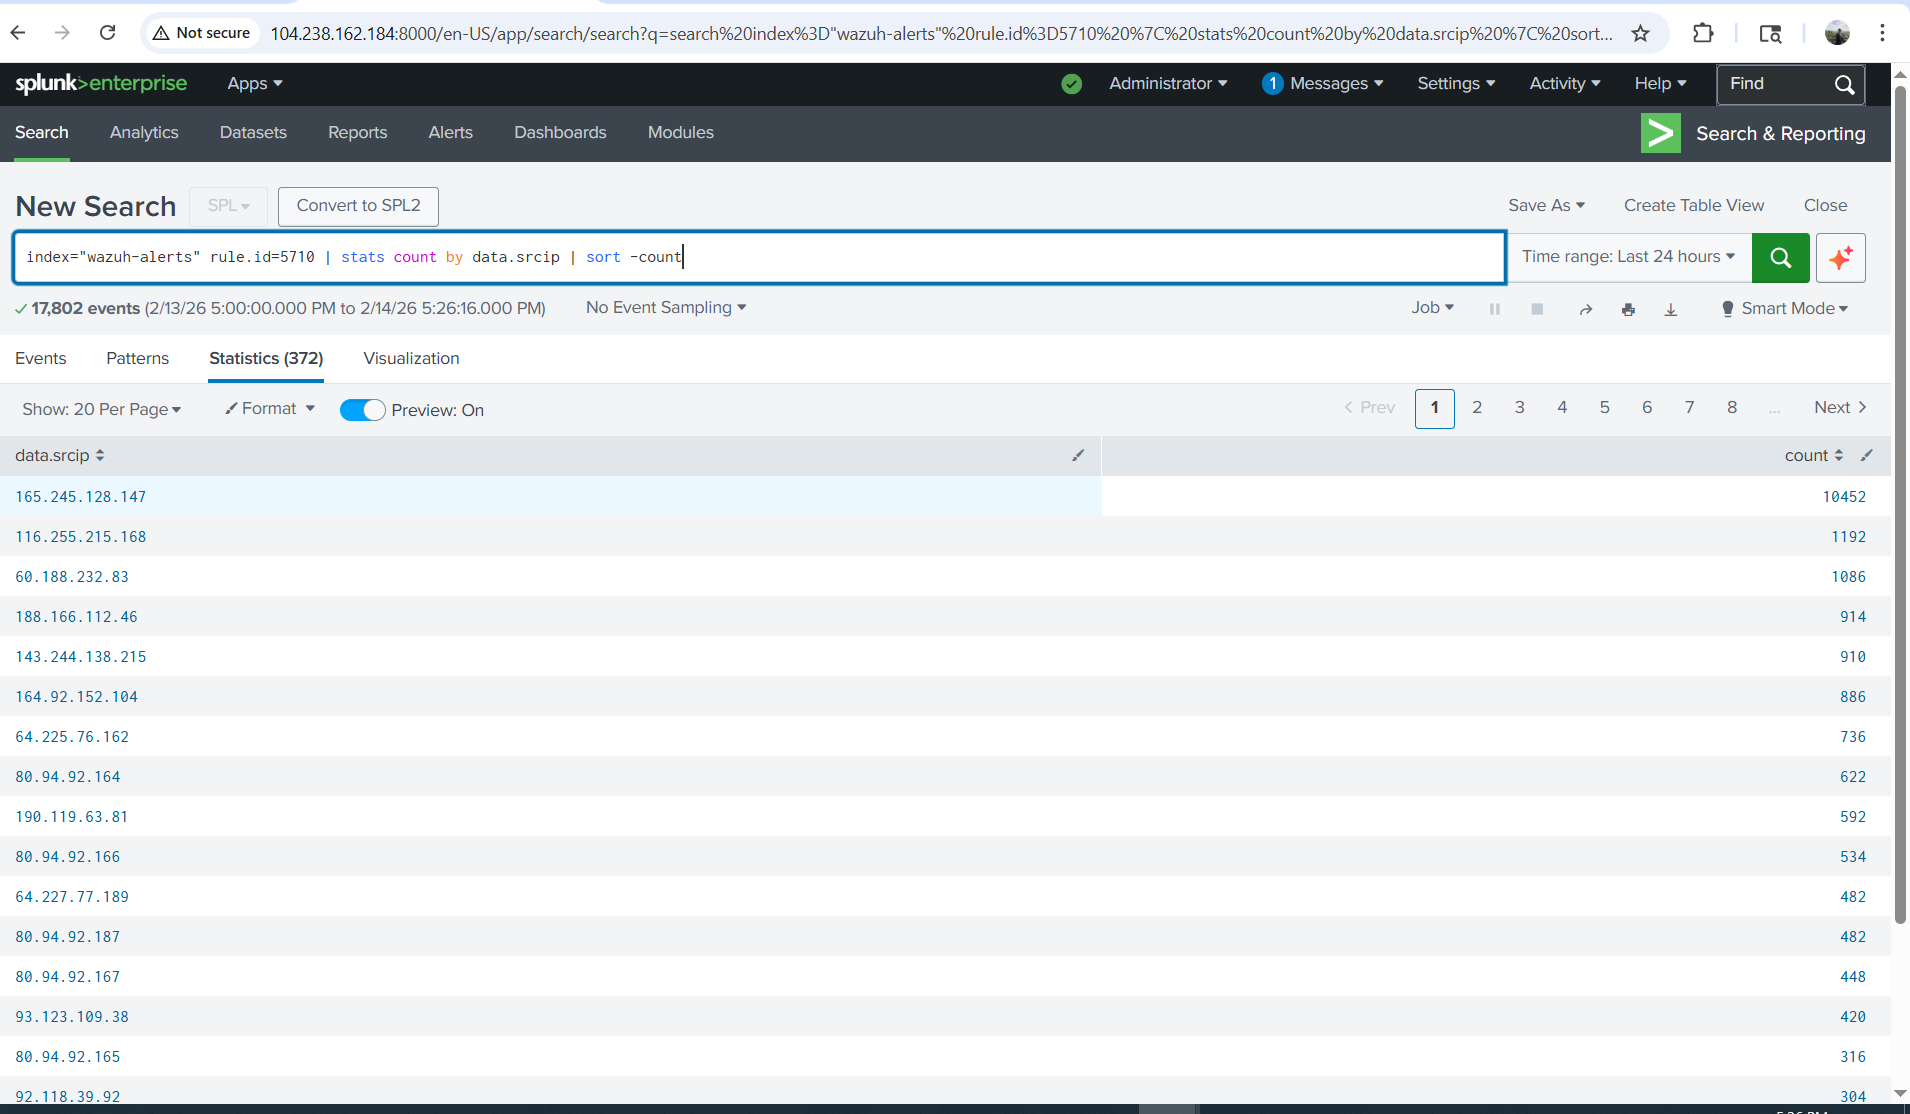The image size is (1910, 1114).
Task: Open the Apps dropdown
Action: [255, 84]
